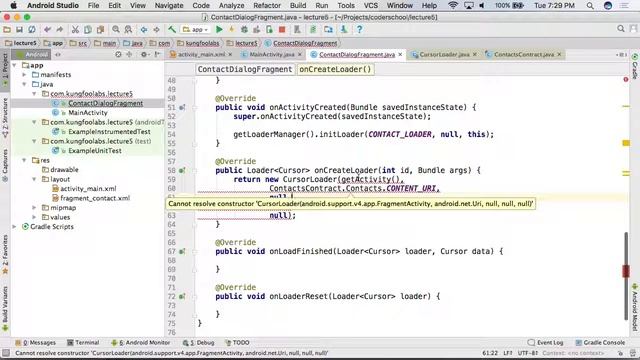This screenshot has height=360, width=640.
Task: Switch to the CursorLoader.java tab
Action: 444,54
